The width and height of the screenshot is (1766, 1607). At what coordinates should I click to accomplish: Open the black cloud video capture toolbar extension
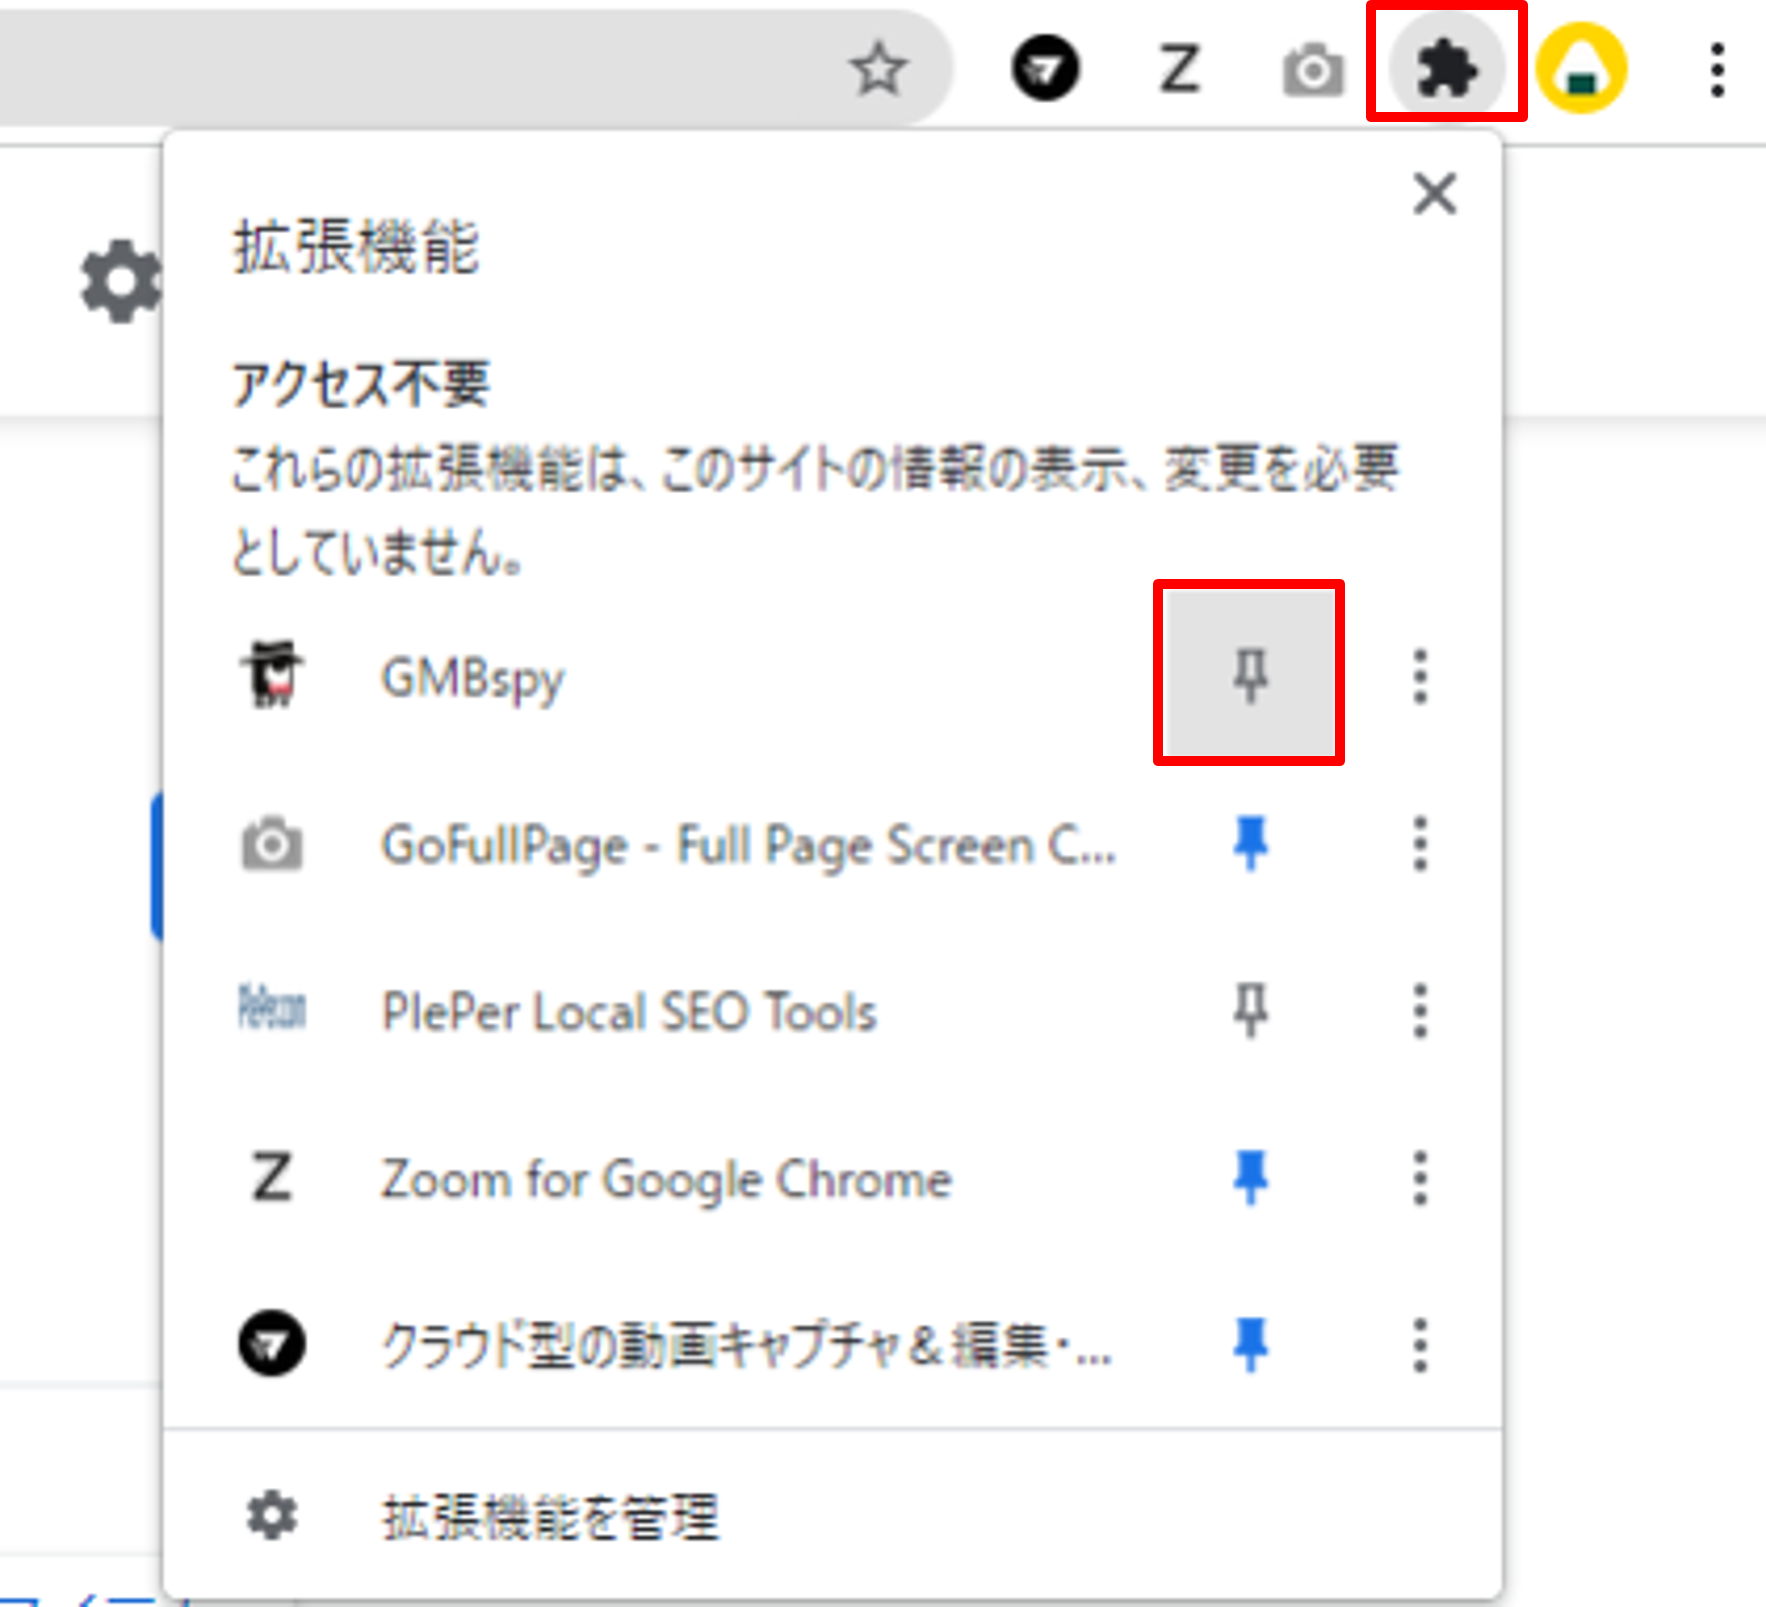point(1045,69)
